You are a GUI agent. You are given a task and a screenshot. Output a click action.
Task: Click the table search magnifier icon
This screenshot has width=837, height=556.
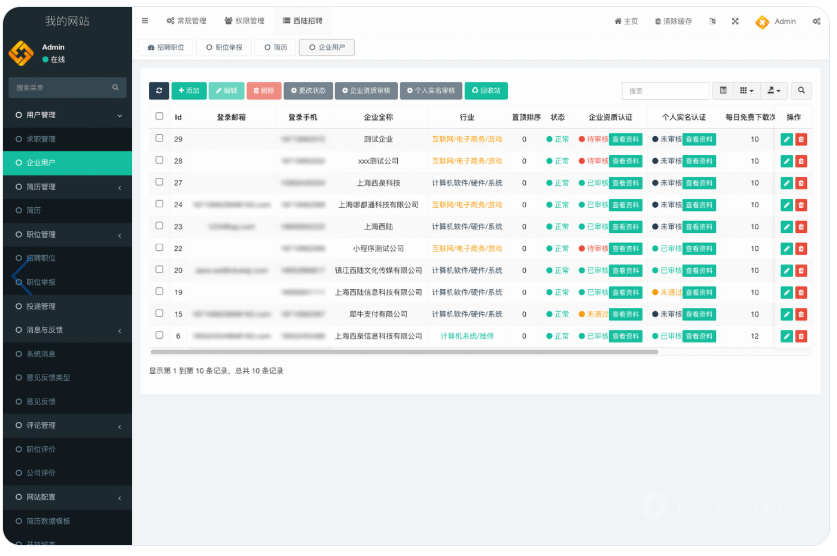(x=802, y=91)
